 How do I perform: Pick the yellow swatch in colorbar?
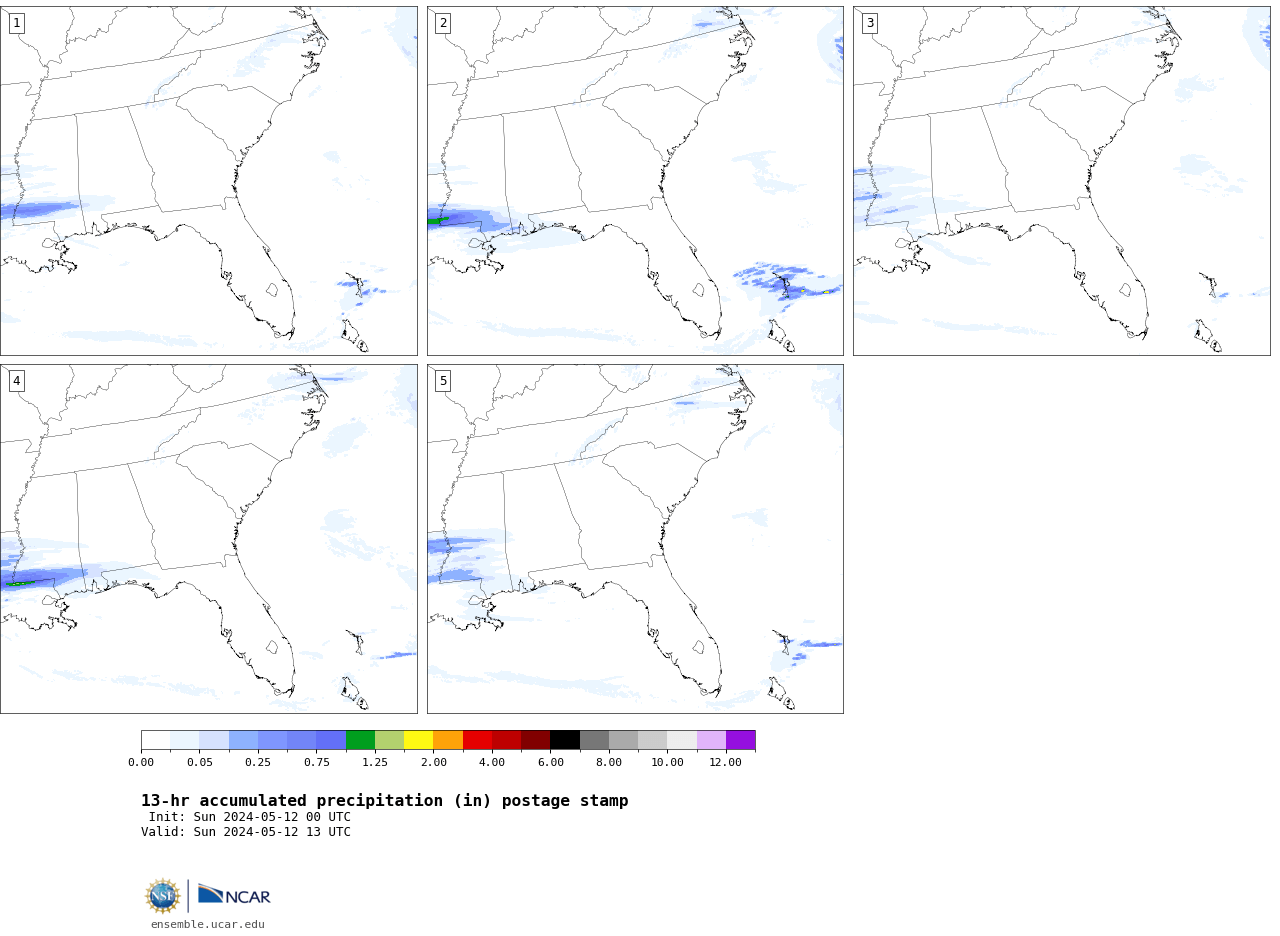[x=419, y=740]
